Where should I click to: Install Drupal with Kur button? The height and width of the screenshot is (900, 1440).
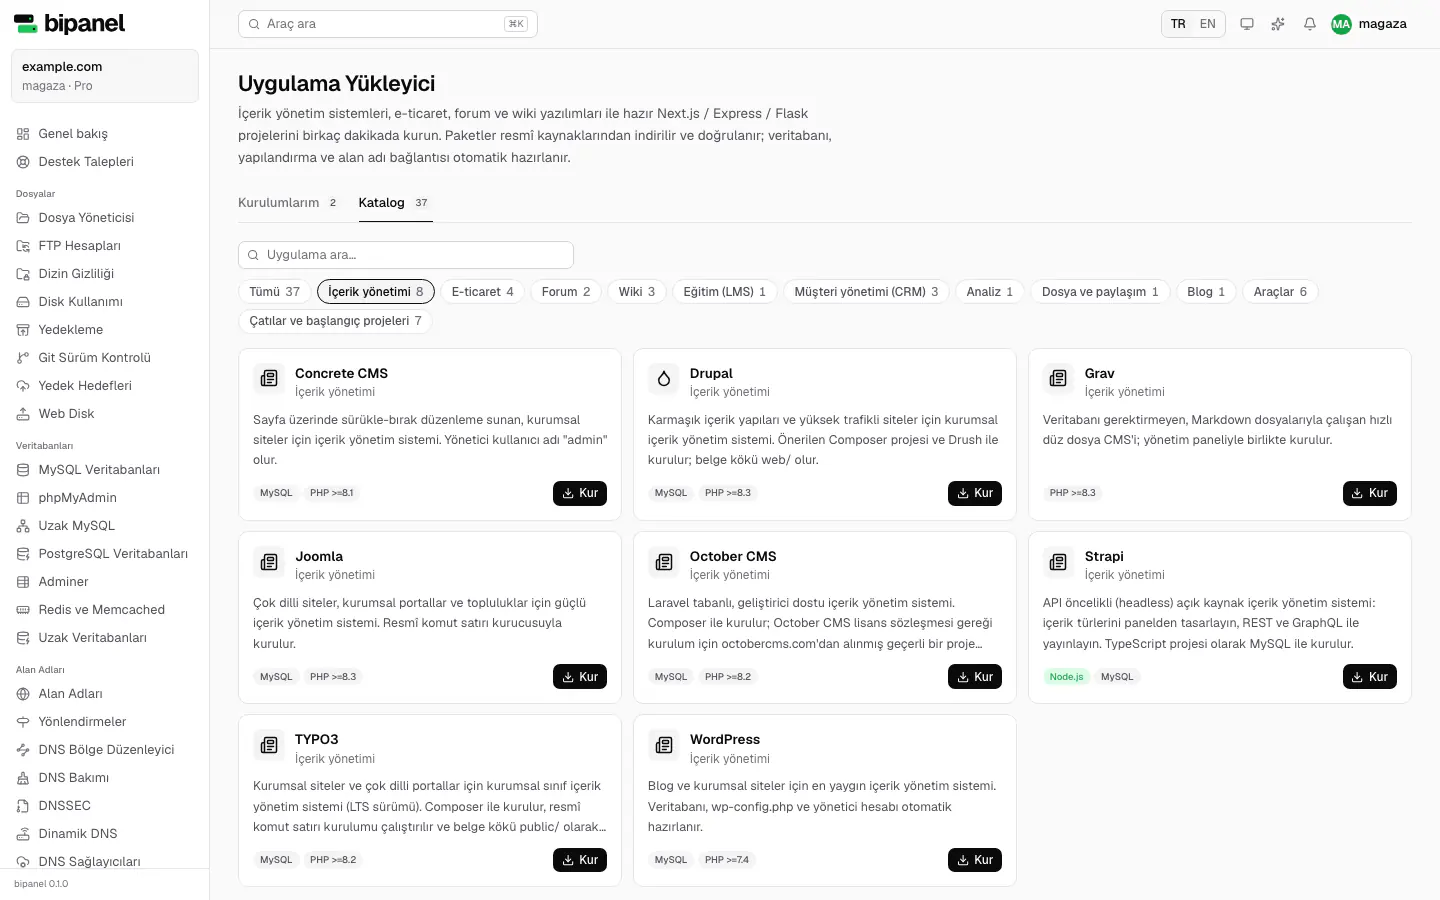975,493
